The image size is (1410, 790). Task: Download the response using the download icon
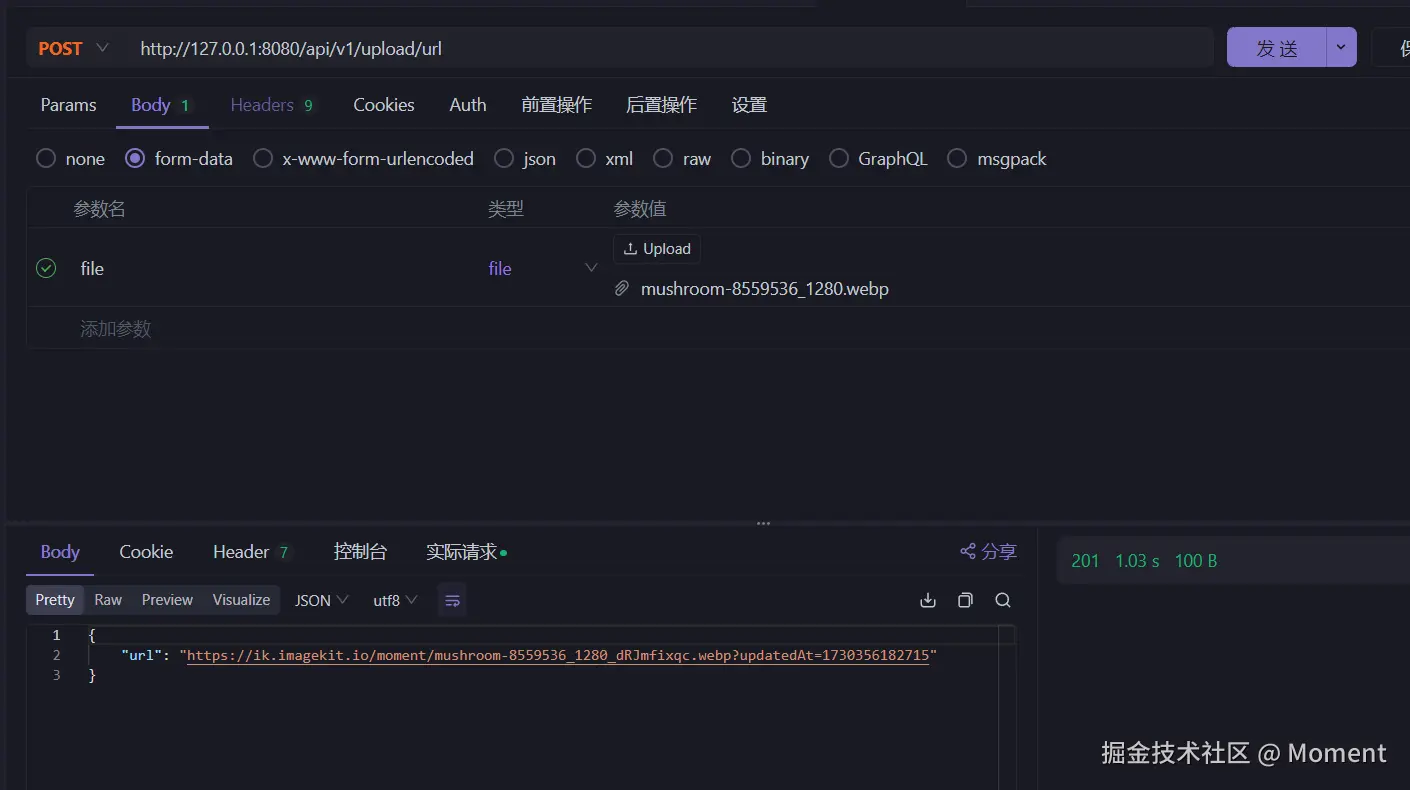pos(928,600)
